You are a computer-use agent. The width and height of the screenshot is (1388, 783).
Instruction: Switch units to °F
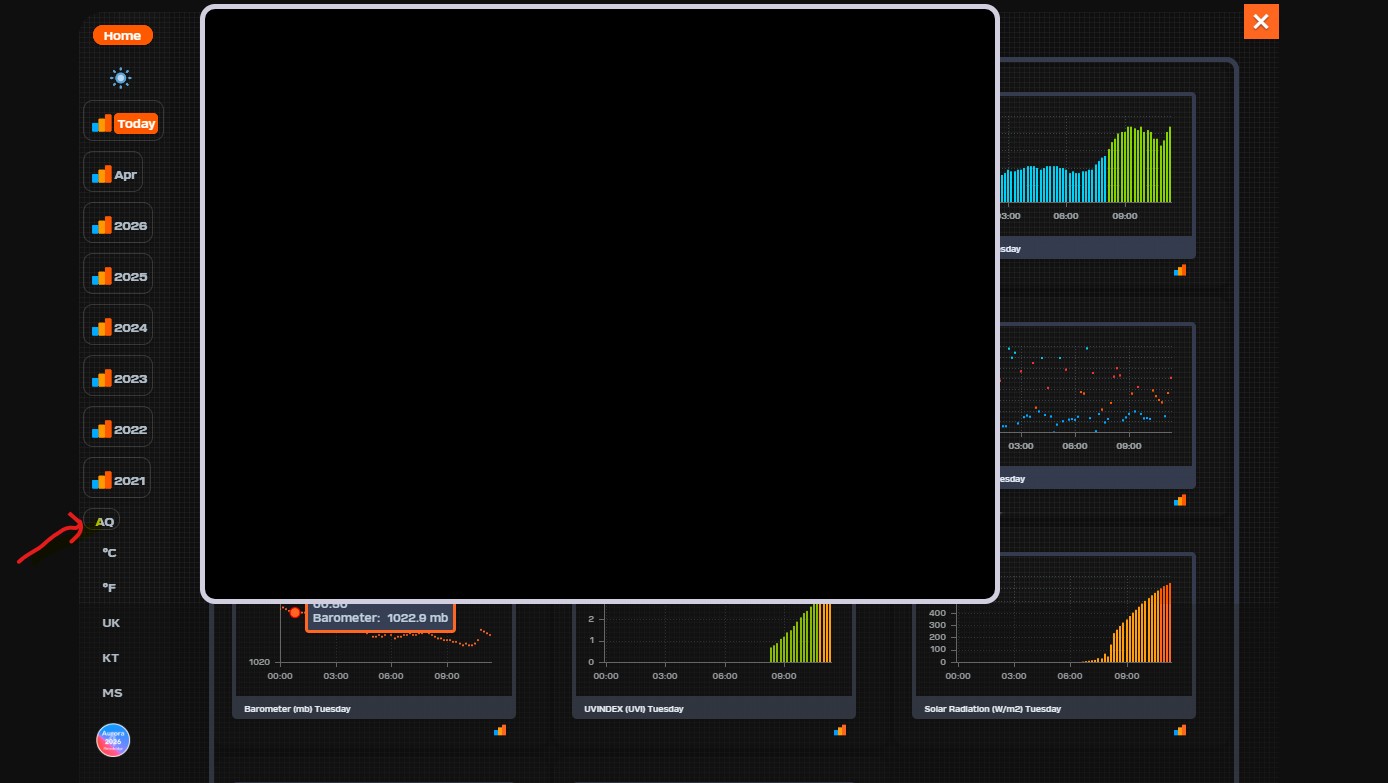[110, 588]
